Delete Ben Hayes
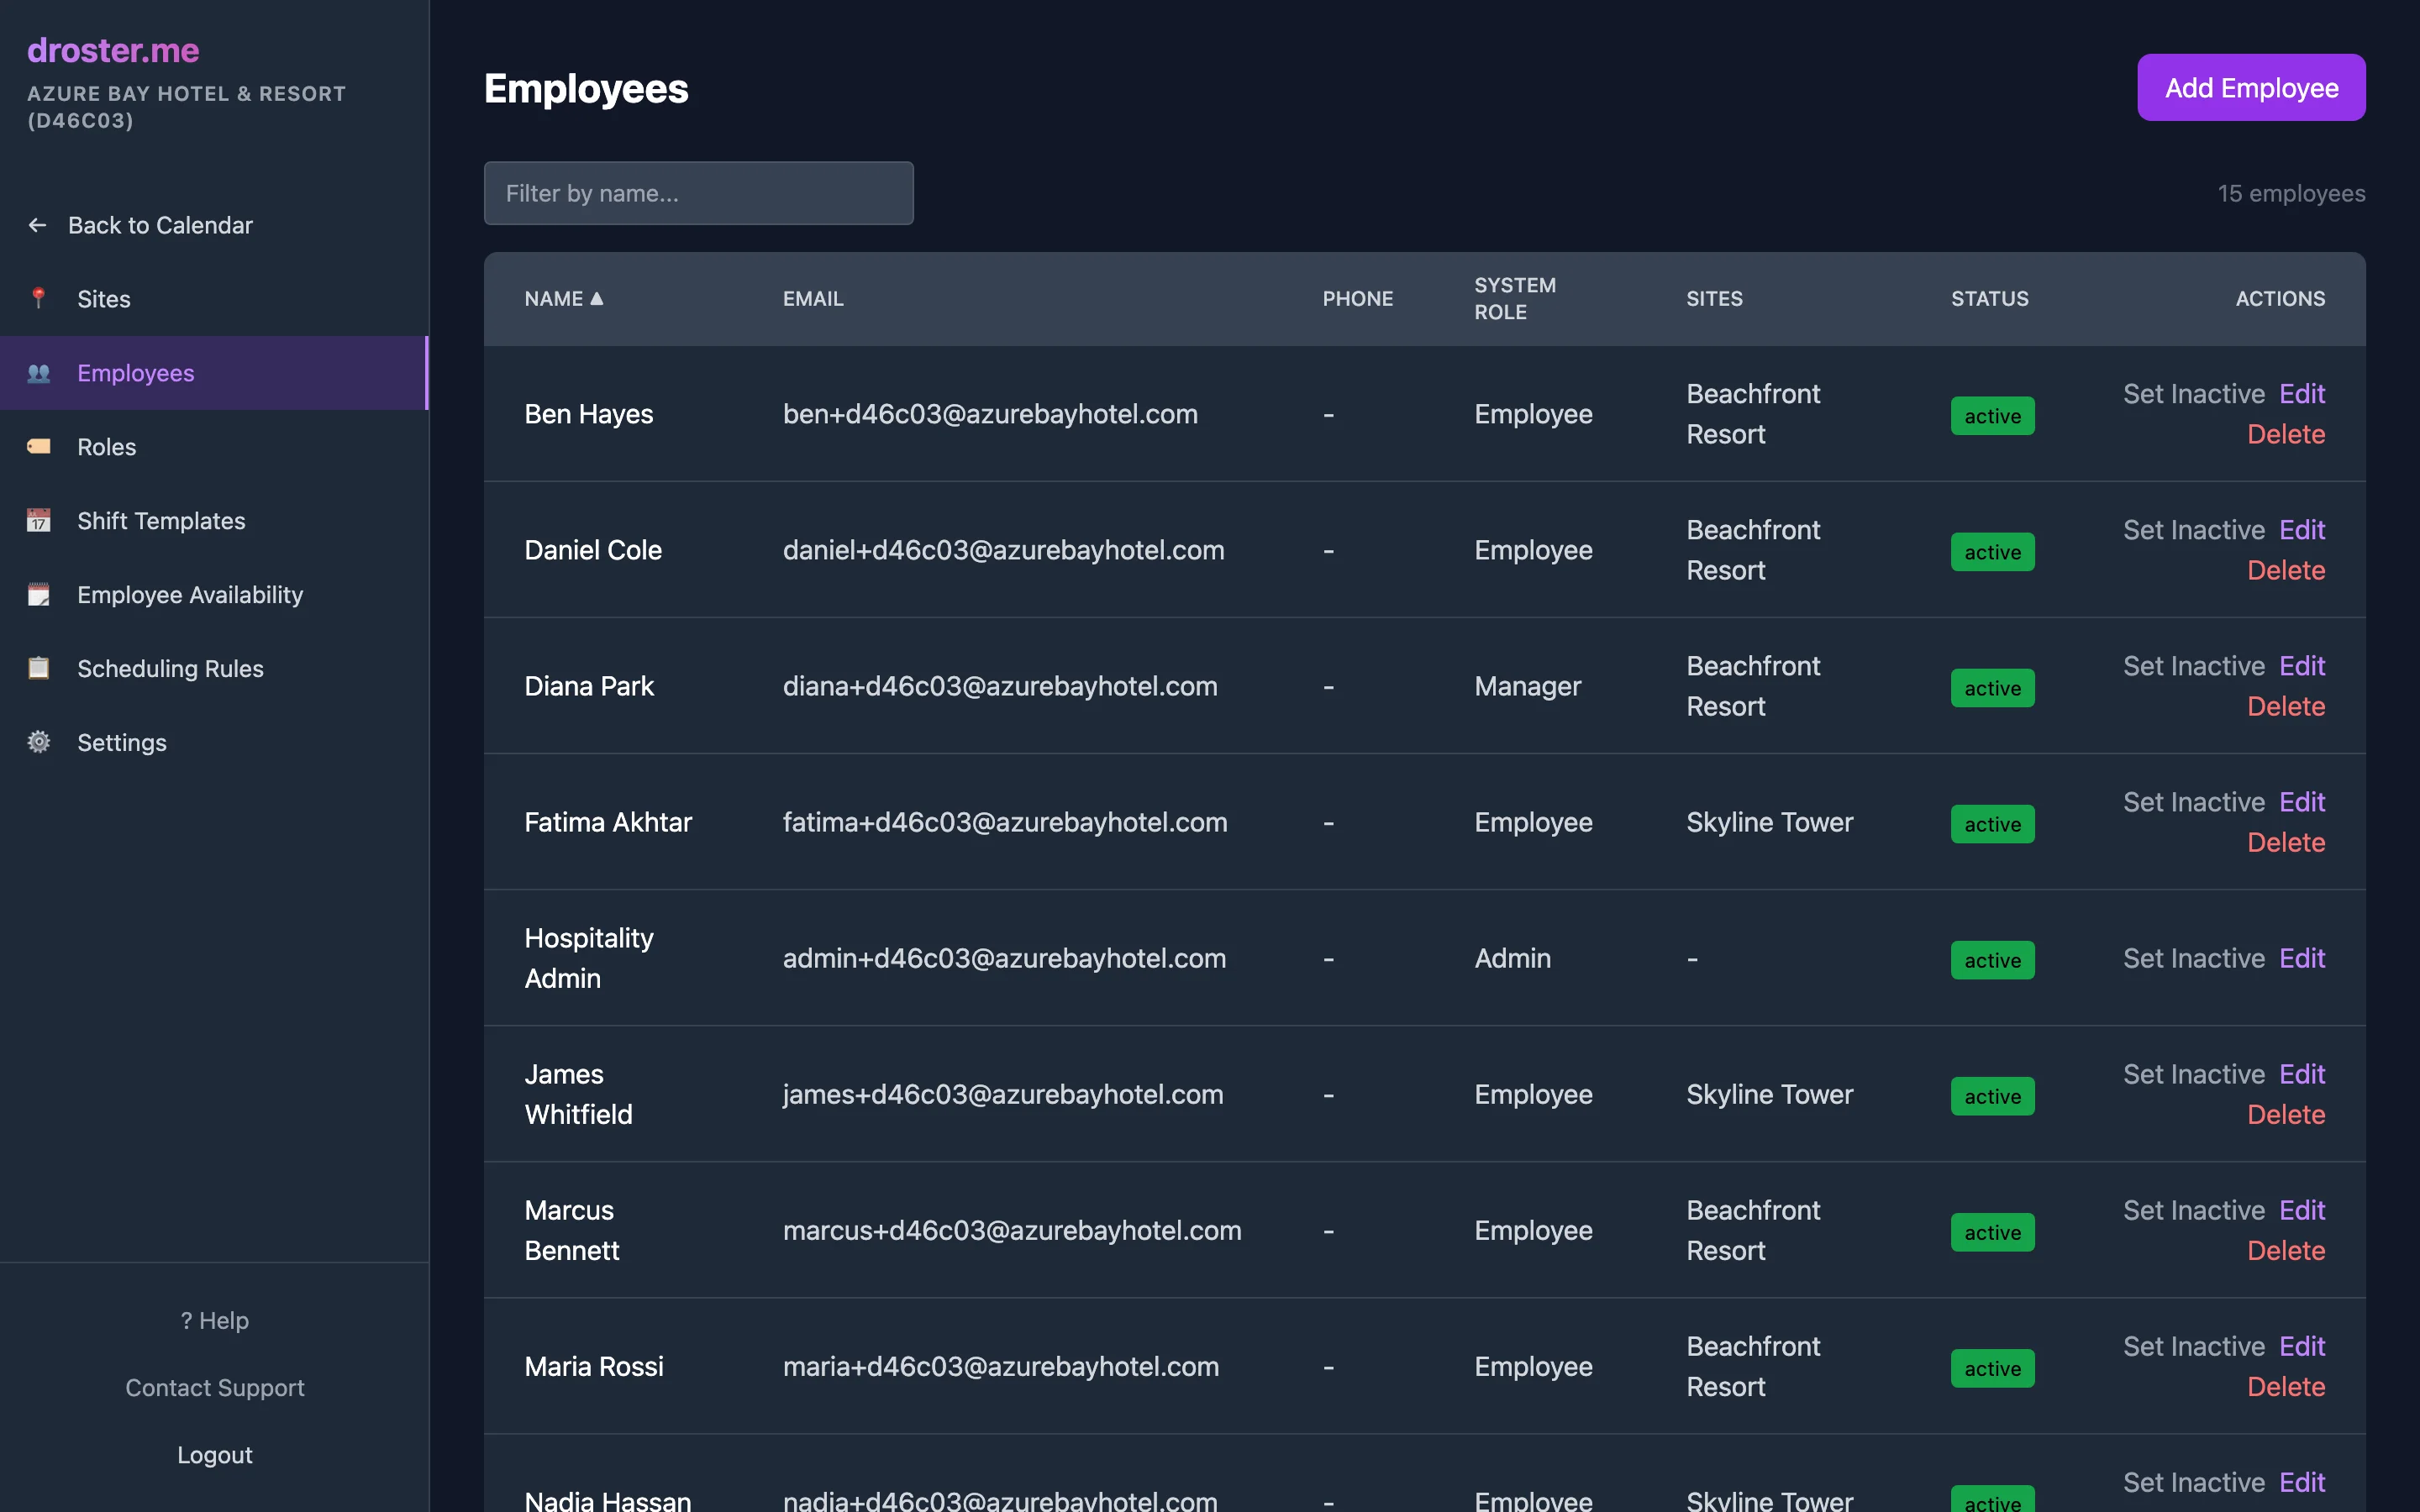The height and width of the screenshot is (1512, 2420). [2286, 434]
